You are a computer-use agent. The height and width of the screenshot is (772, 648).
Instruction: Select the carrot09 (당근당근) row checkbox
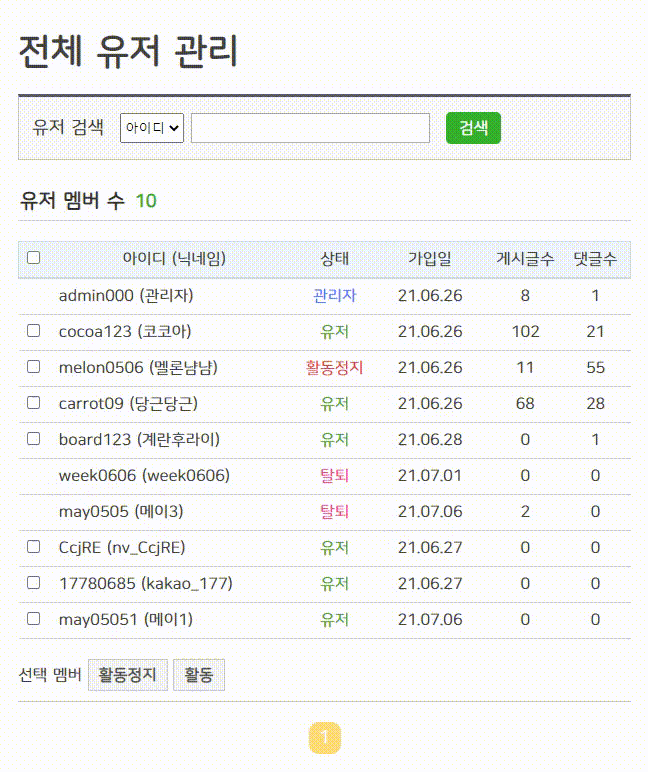click(33, 402)
